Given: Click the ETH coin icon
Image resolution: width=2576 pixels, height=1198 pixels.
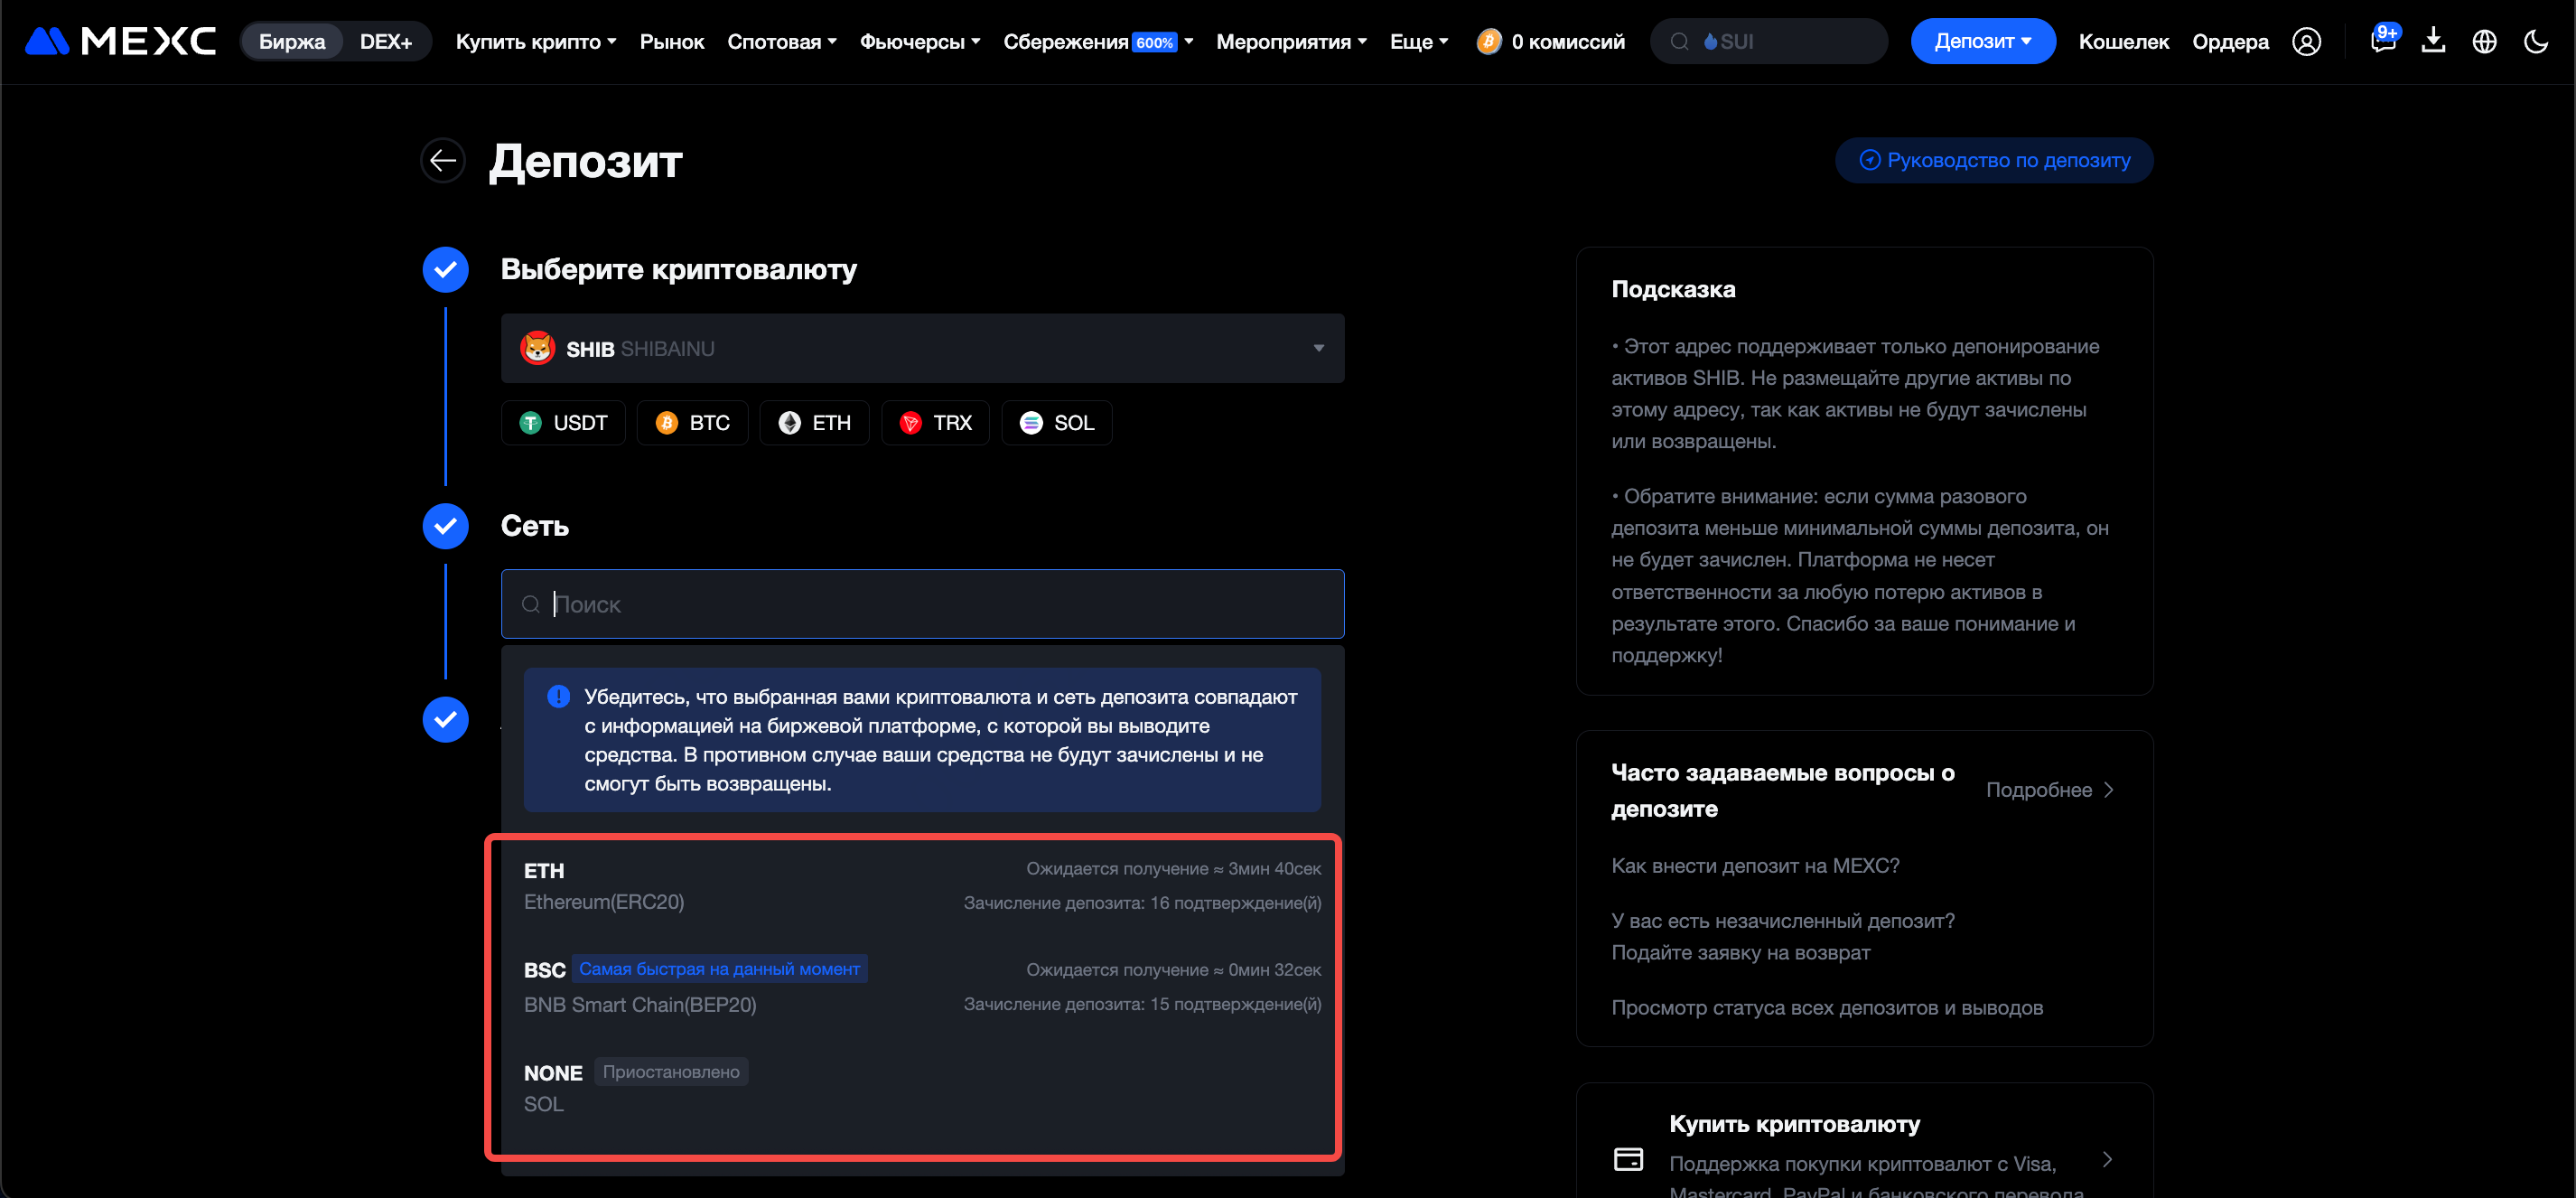Looking at the screenshot, I should (790, 423).
